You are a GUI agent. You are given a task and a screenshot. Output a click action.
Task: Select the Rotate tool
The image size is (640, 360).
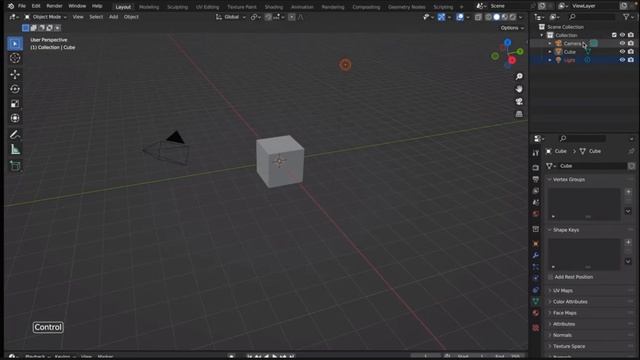tap(15, 89)
